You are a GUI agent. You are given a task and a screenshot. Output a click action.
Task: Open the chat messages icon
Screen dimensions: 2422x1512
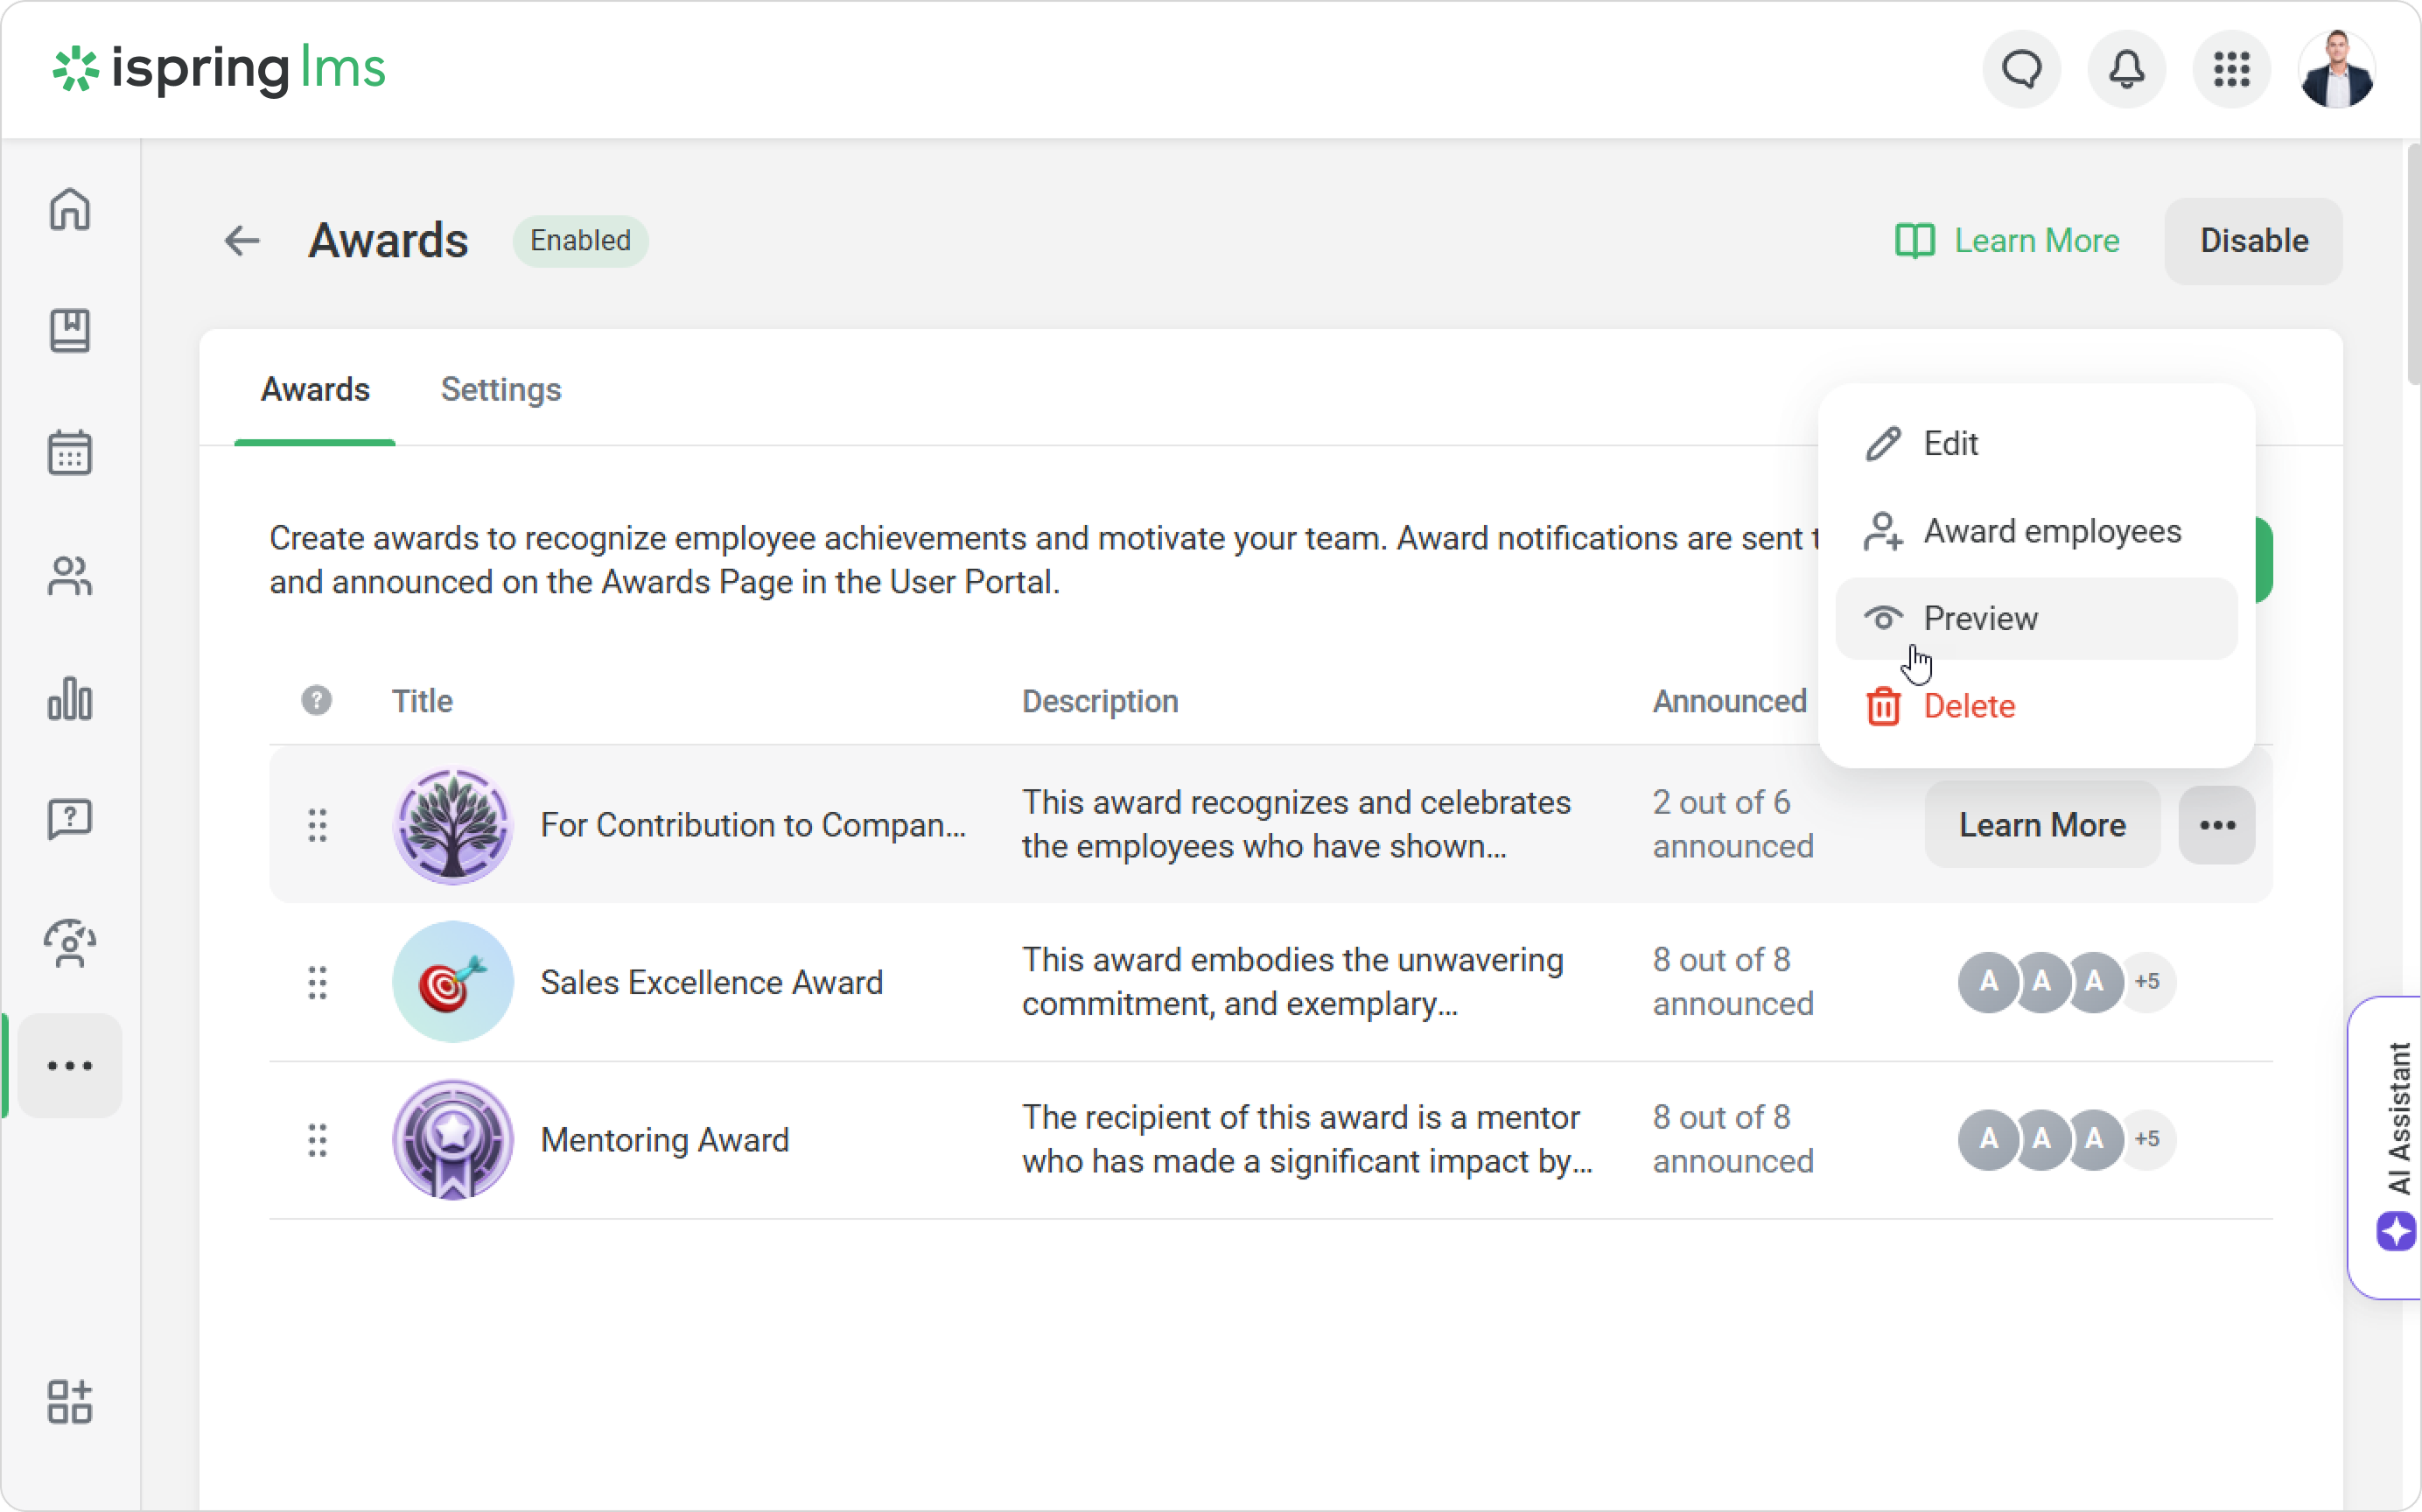click(x=2021, y=69)
